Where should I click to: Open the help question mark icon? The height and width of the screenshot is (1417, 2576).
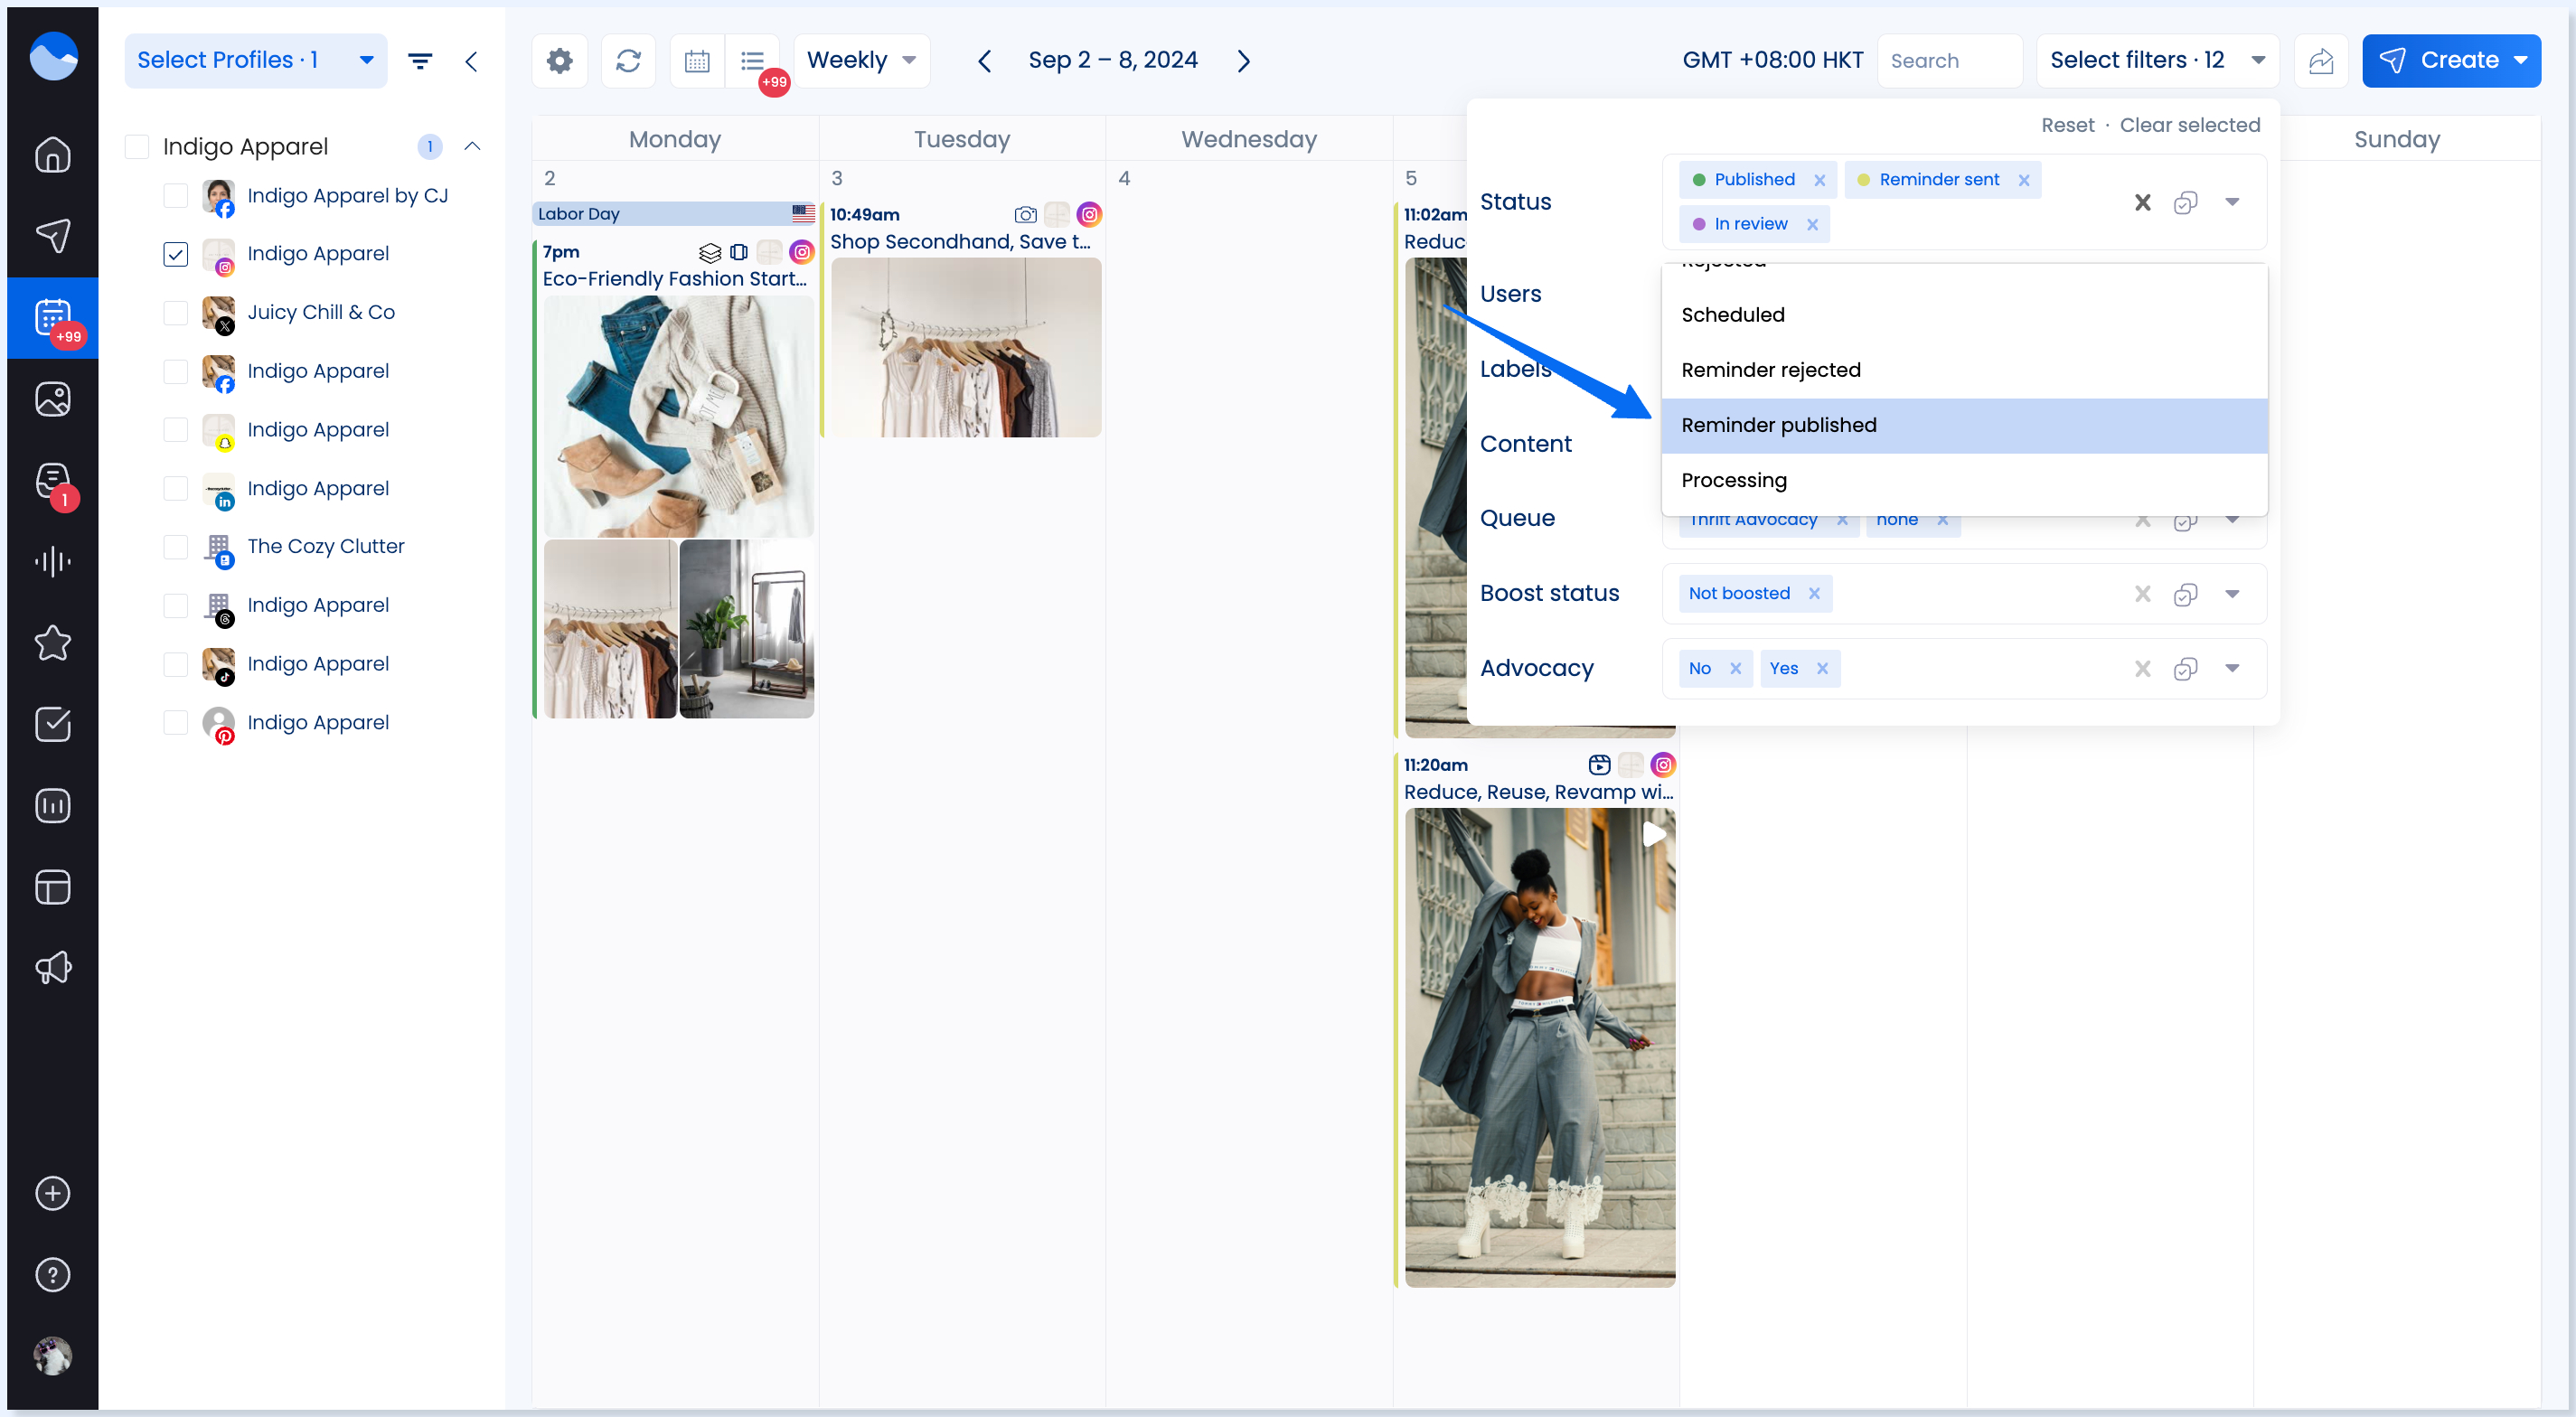click(x=53, y=1275)
